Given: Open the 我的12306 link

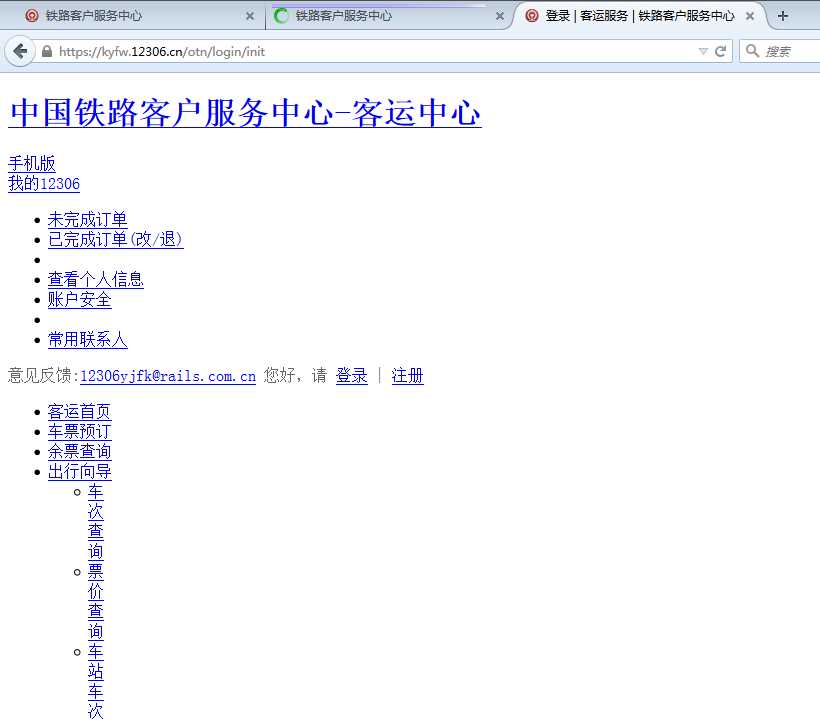Looking at the screenshot, I should point(44,184).
